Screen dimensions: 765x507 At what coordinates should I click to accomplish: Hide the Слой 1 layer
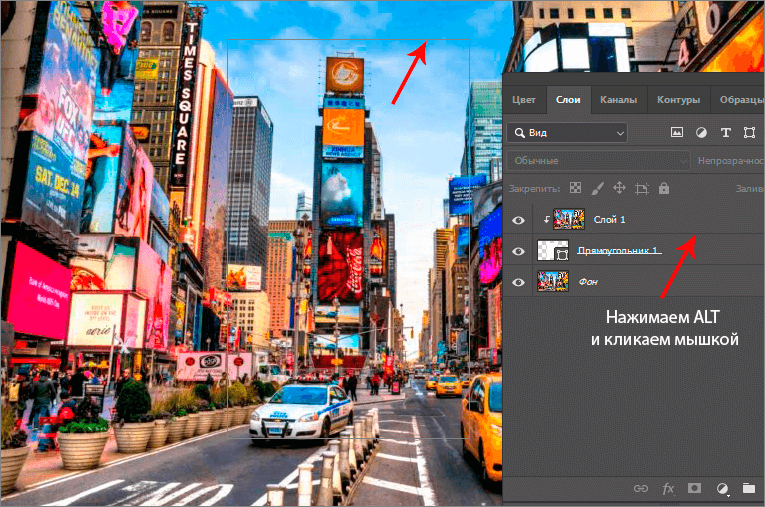(518, 219)
